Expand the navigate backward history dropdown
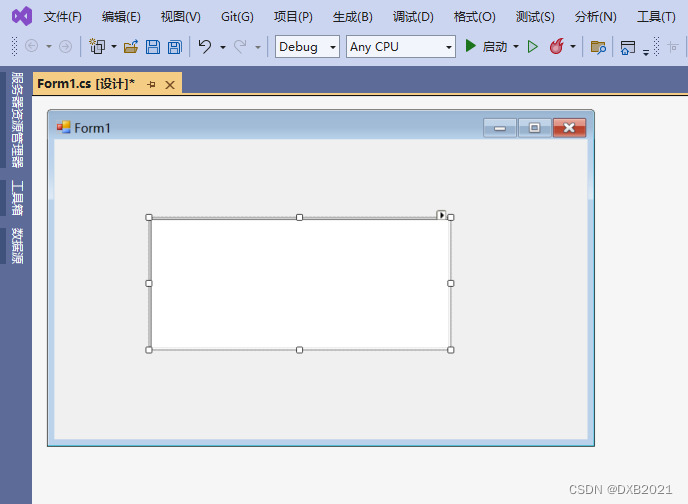688x504 pixels. coord(49,46)
